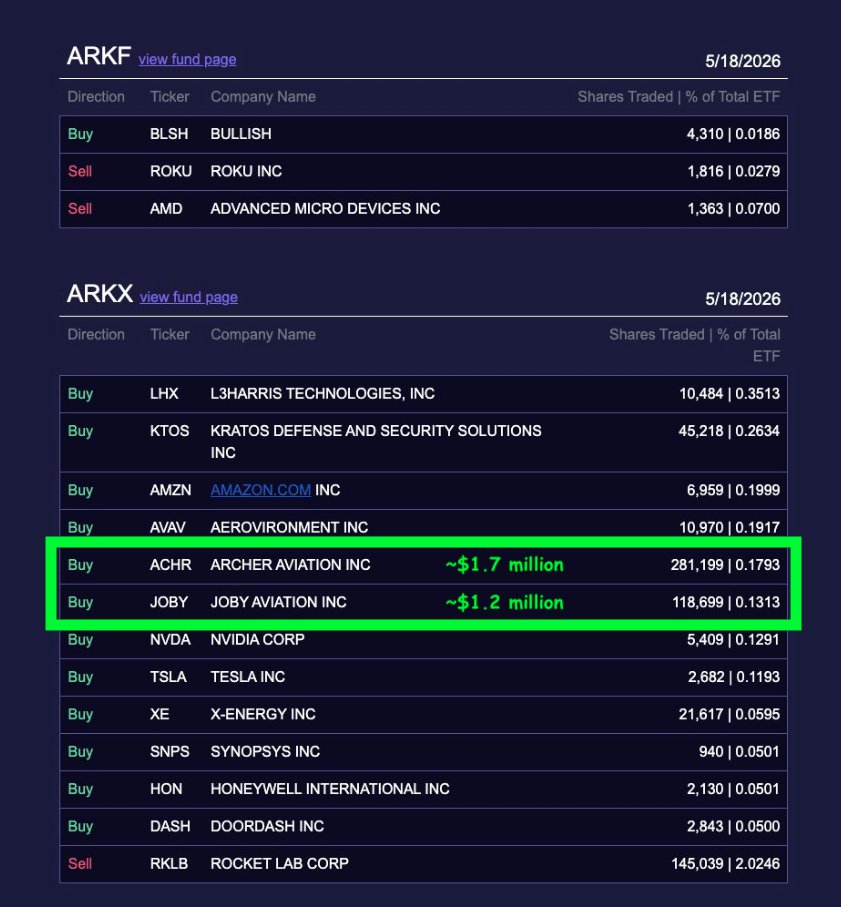Click the value 145,039 | 2.0246

[x=725, y=864]
